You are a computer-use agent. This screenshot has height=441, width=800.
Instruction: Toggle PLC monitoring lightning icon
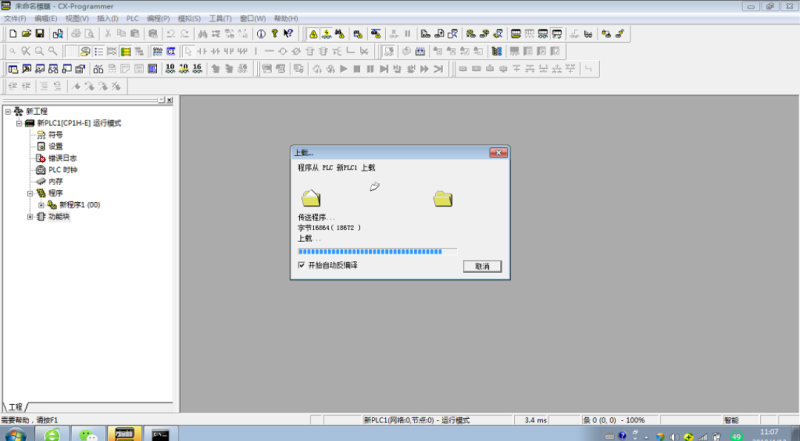[x=327, y=34]
